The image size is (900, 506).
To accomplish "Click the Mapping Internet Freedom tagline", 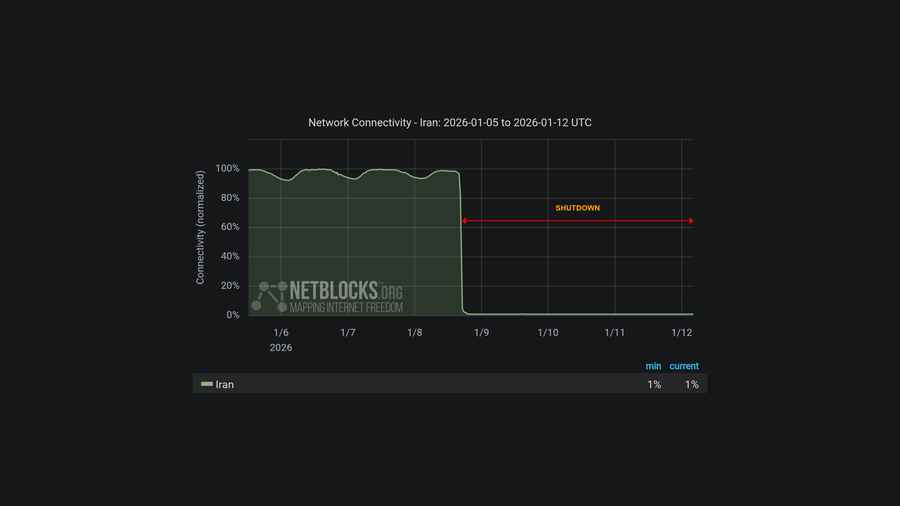I will (x=346, y=307).
